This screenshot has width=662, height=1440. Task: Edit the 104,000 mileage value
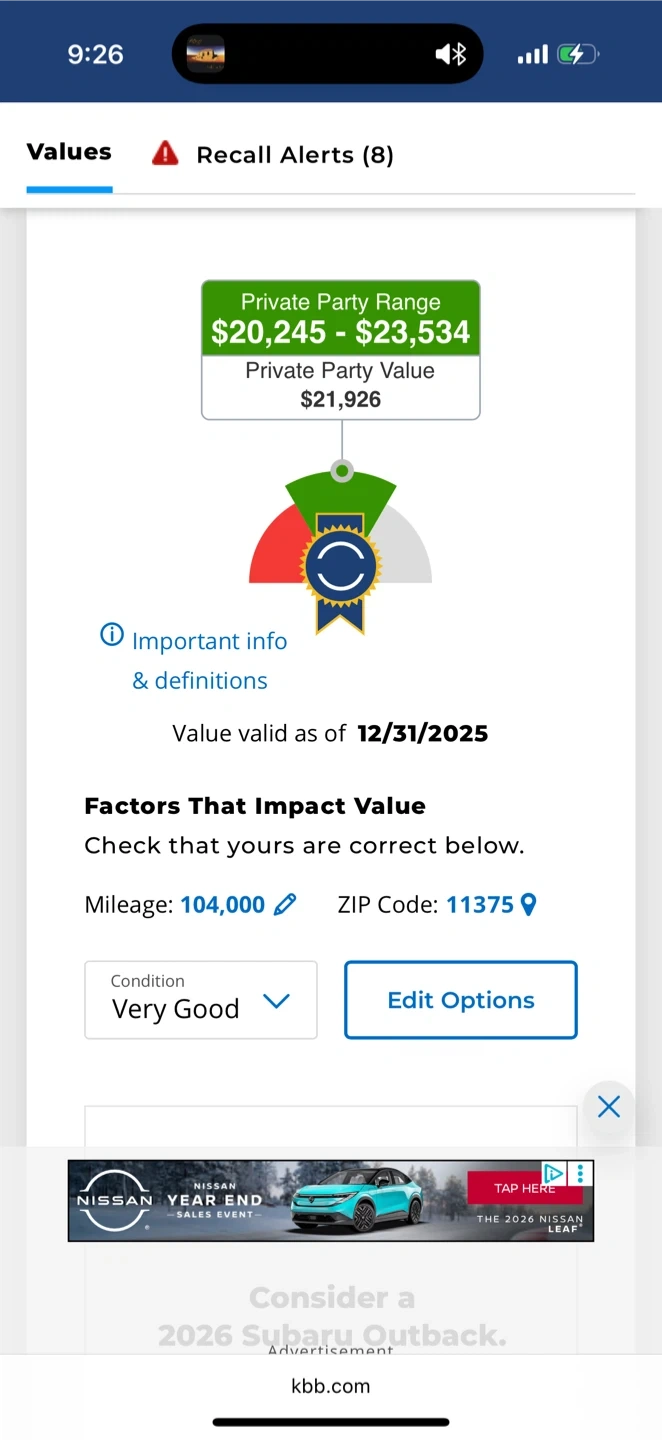pyautogui.click(x=222, y=905)
